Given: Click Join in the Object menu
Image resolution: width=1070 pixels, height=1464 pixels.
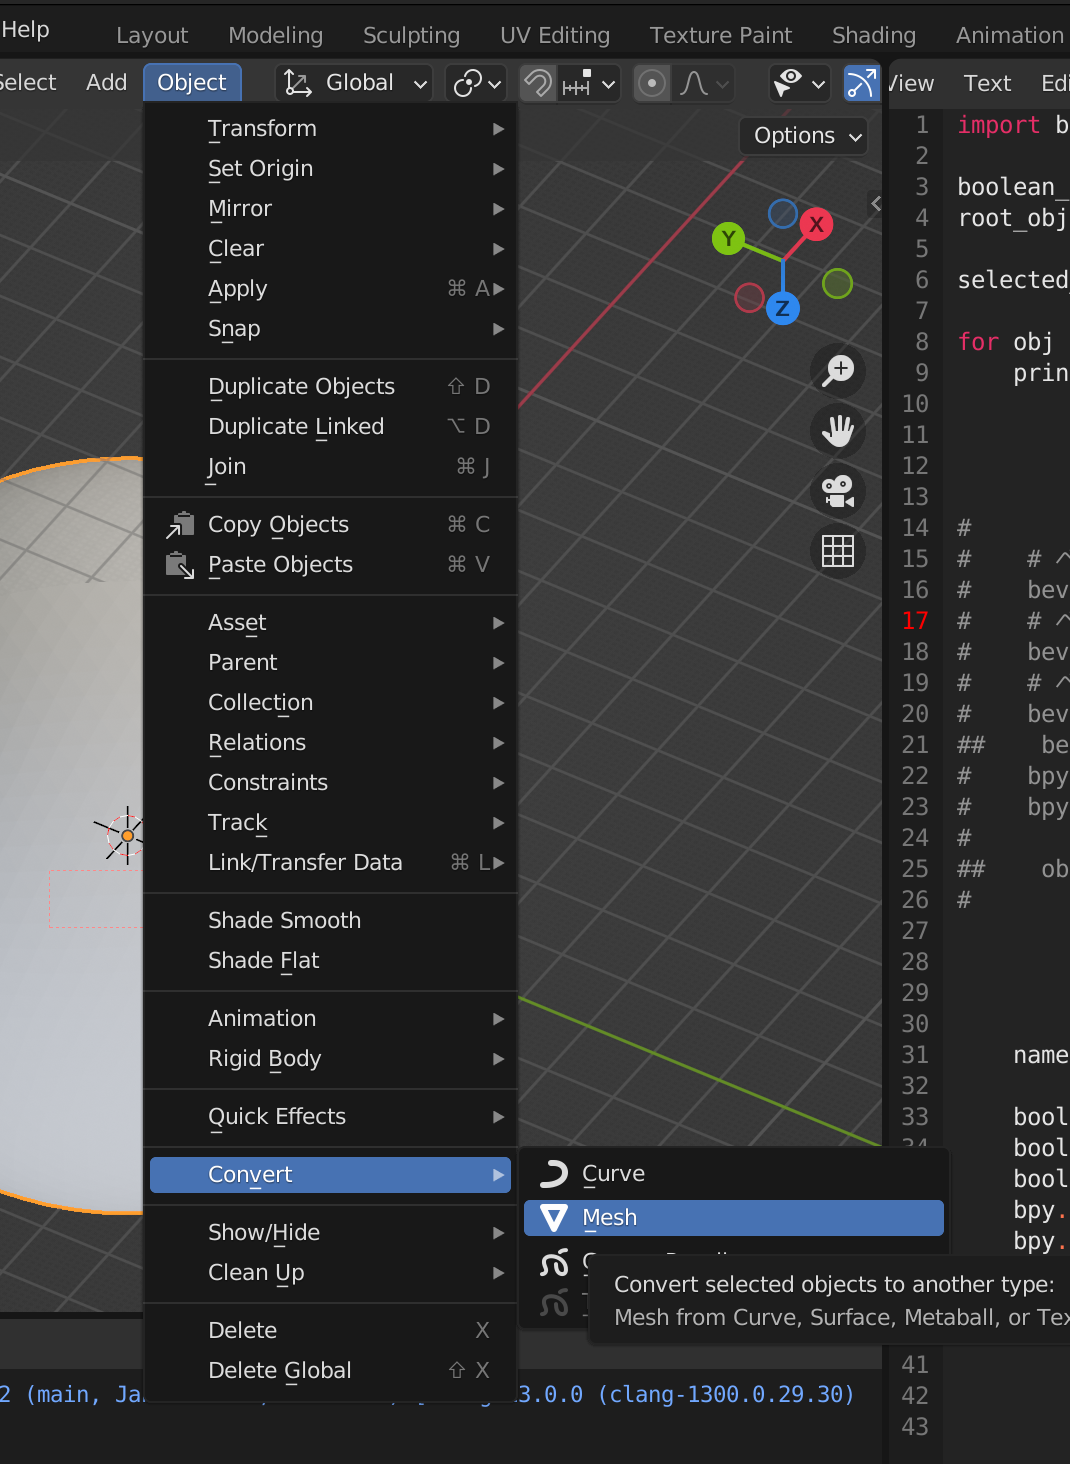Looking at the screenshot, I should [227, 467].
